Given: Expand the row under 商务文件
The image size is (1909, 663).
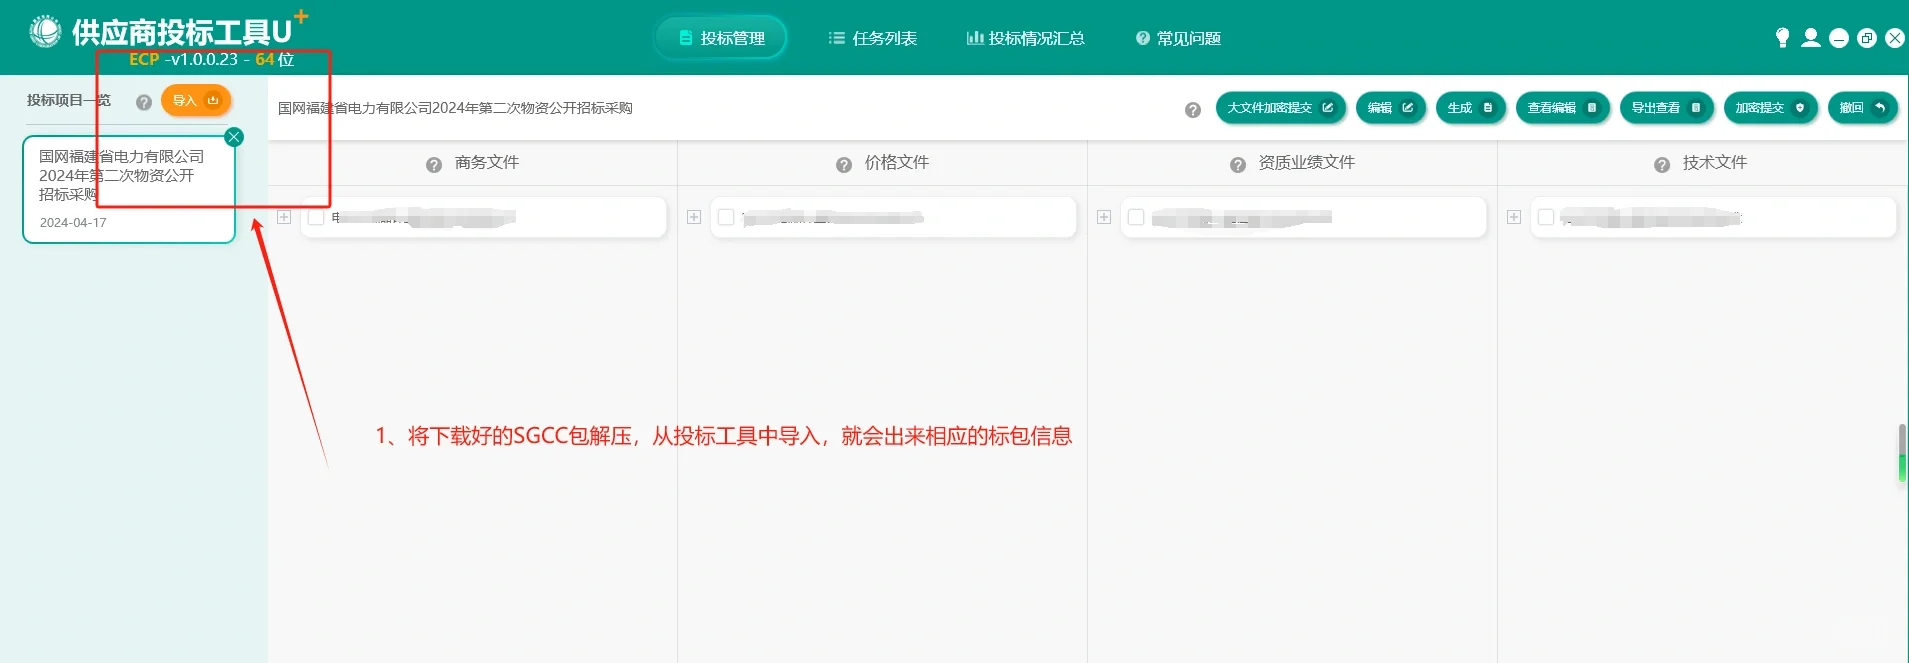Looking at the screenshot, I should point(284,217).
